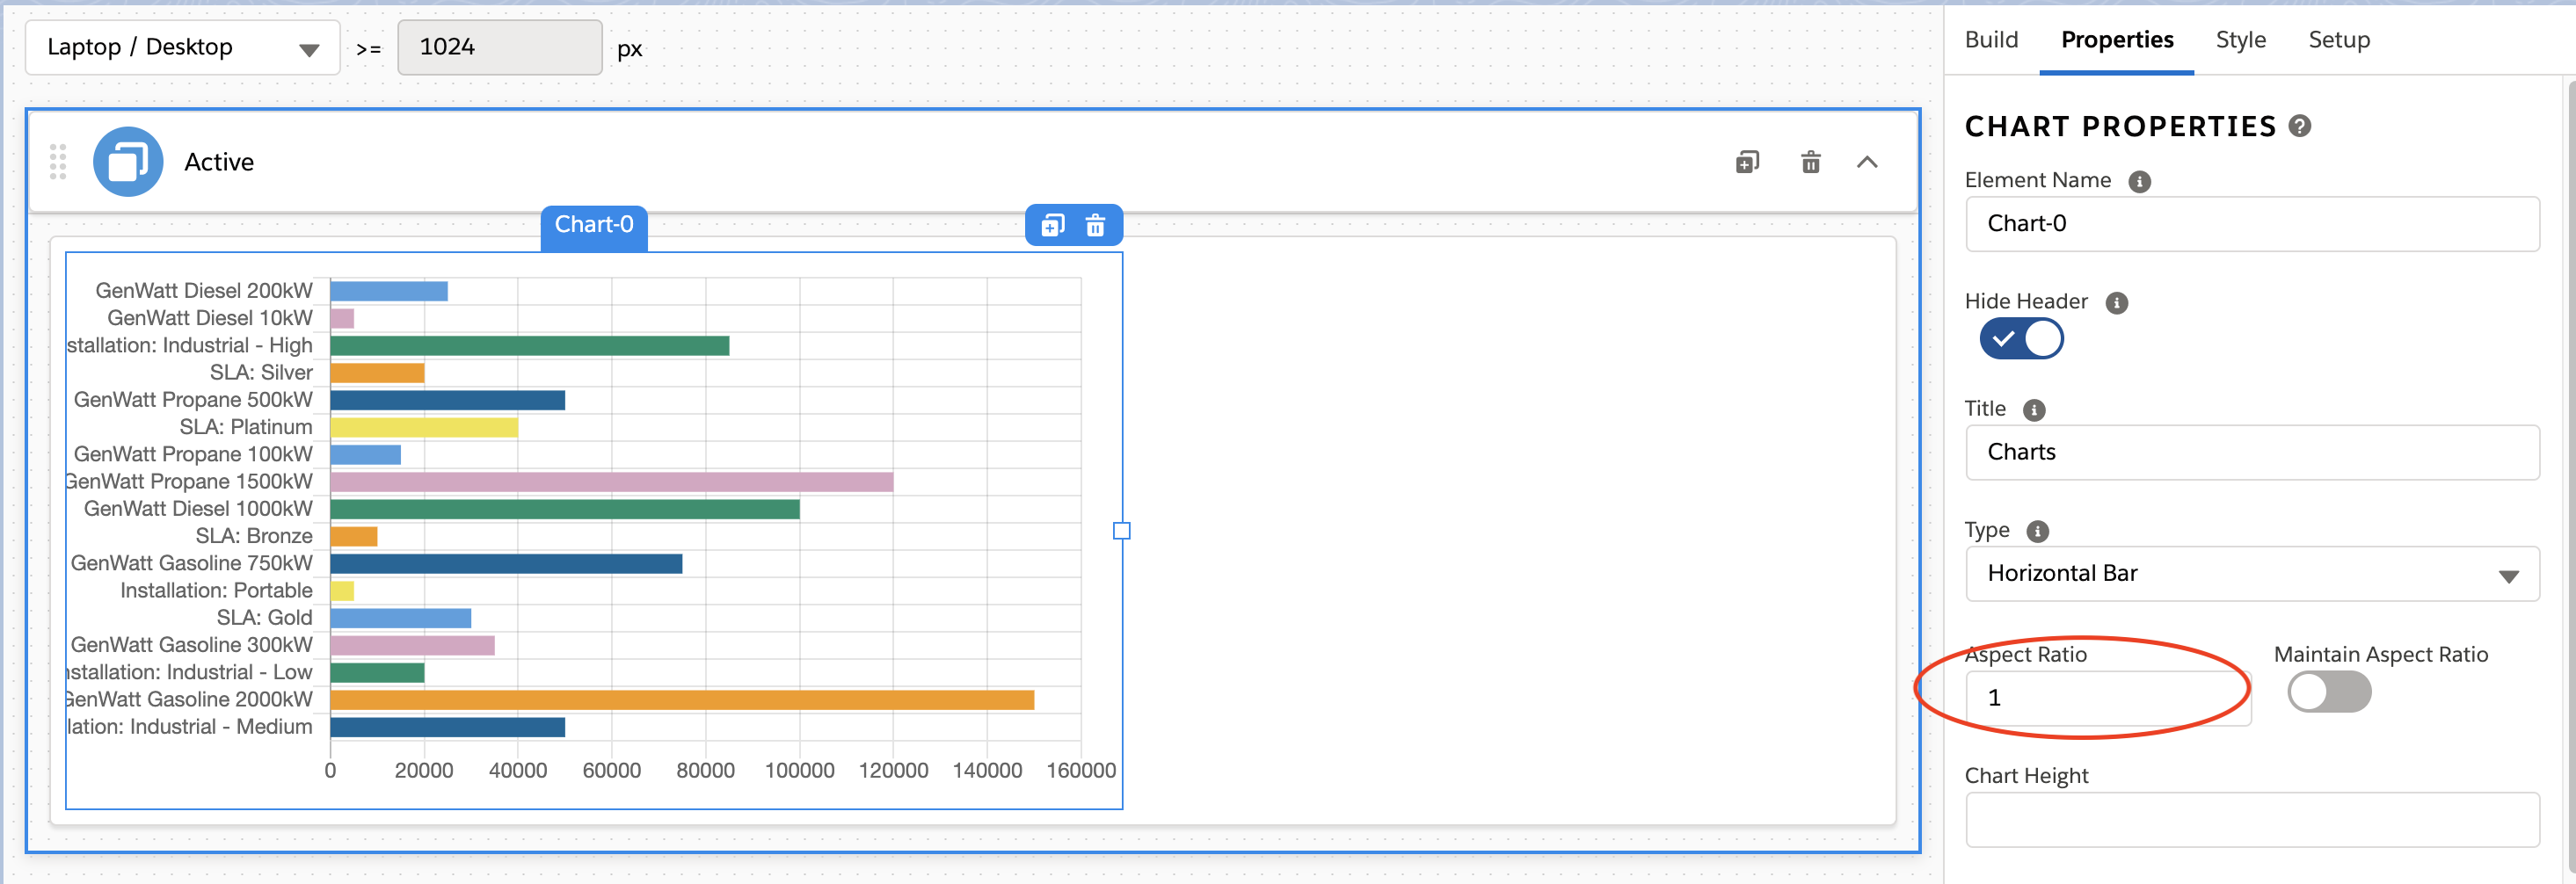This screenshot has height=884, width=2576.
Task: Switch to the Build tab
Action: pos(1991,40)
